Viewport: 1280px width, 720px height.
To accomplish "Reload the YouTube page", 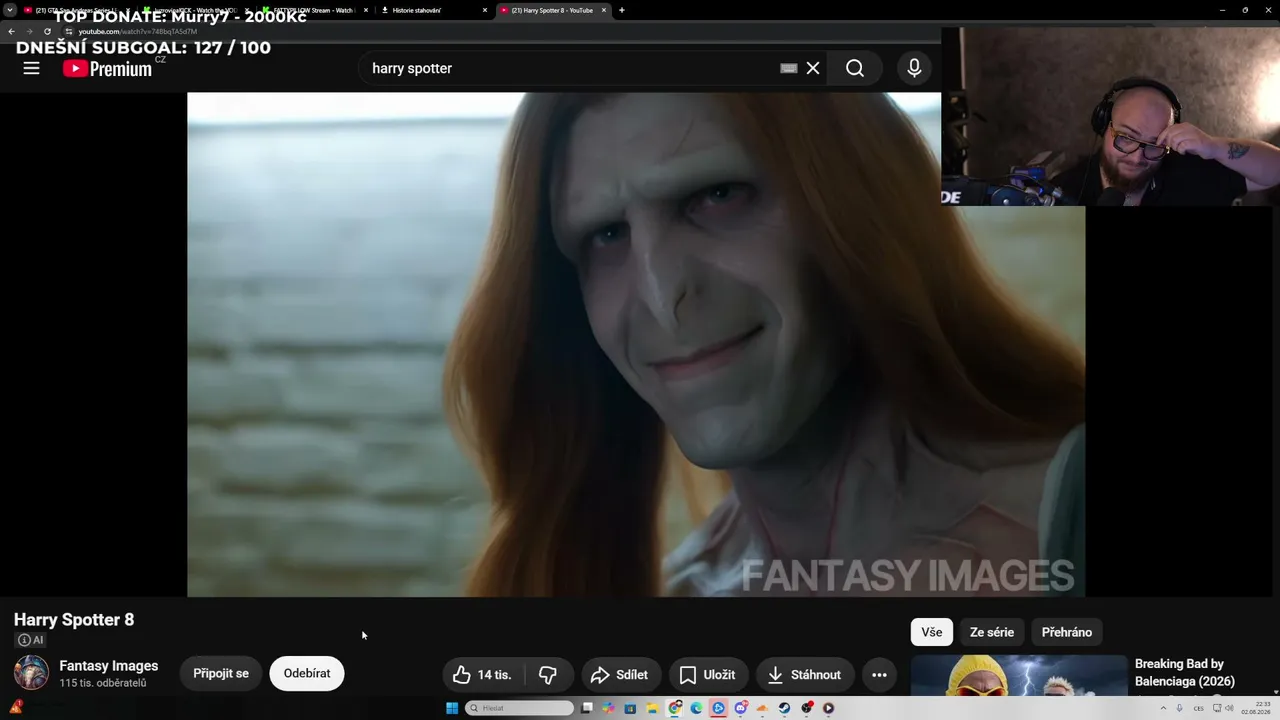I will pos(47,31).
